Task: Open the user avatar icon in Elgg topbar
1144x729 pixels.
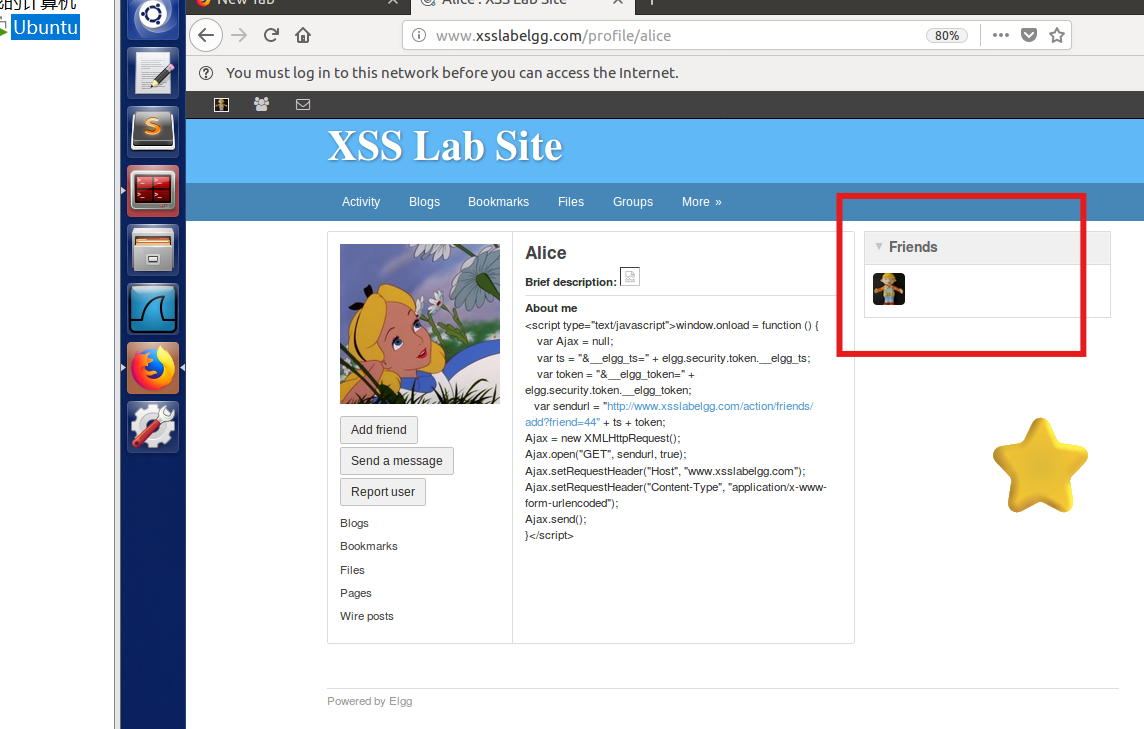Action: (x=221, y=104)
